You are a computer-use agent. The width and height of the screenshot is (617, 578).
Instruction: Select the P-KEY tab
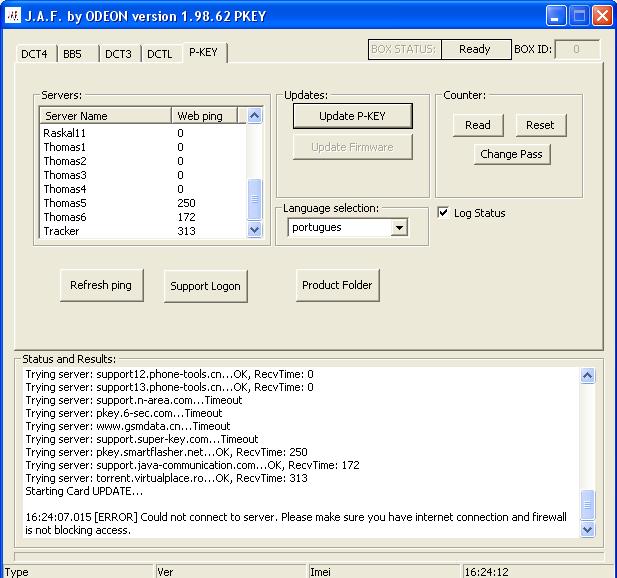tap(203, 52)
